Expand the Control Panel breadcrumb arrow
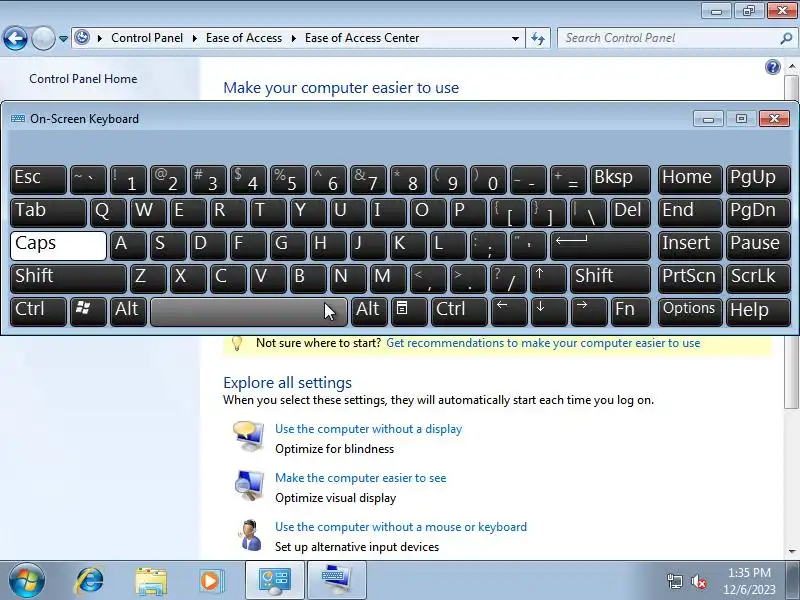800x600 pixels. (x=194, y=38)
